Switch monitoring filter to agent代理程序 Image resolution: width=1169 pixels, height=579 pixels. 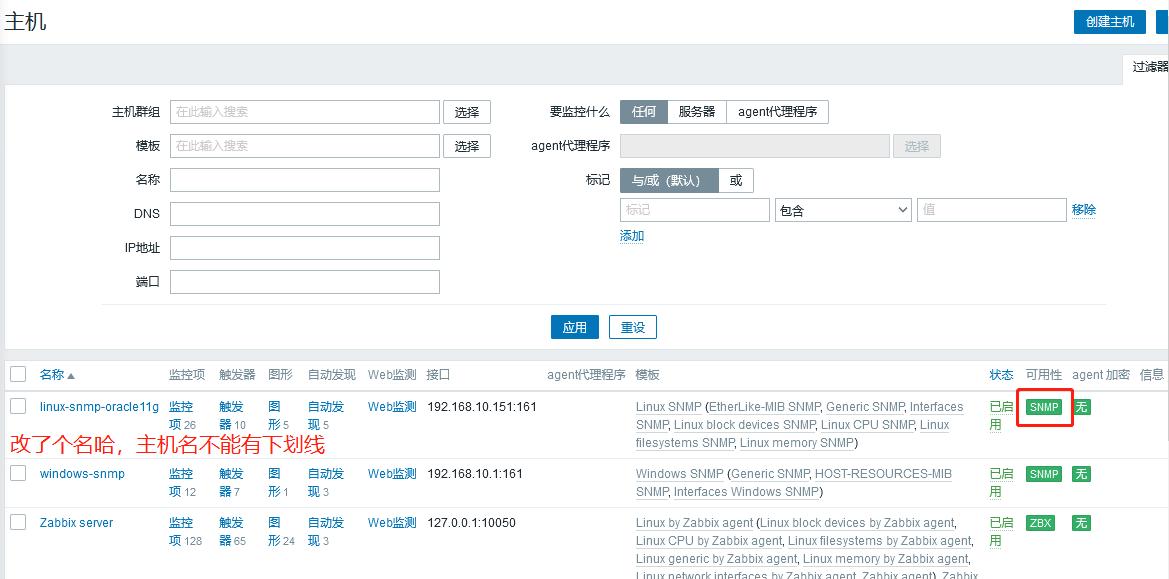click(x=778, y=112)
